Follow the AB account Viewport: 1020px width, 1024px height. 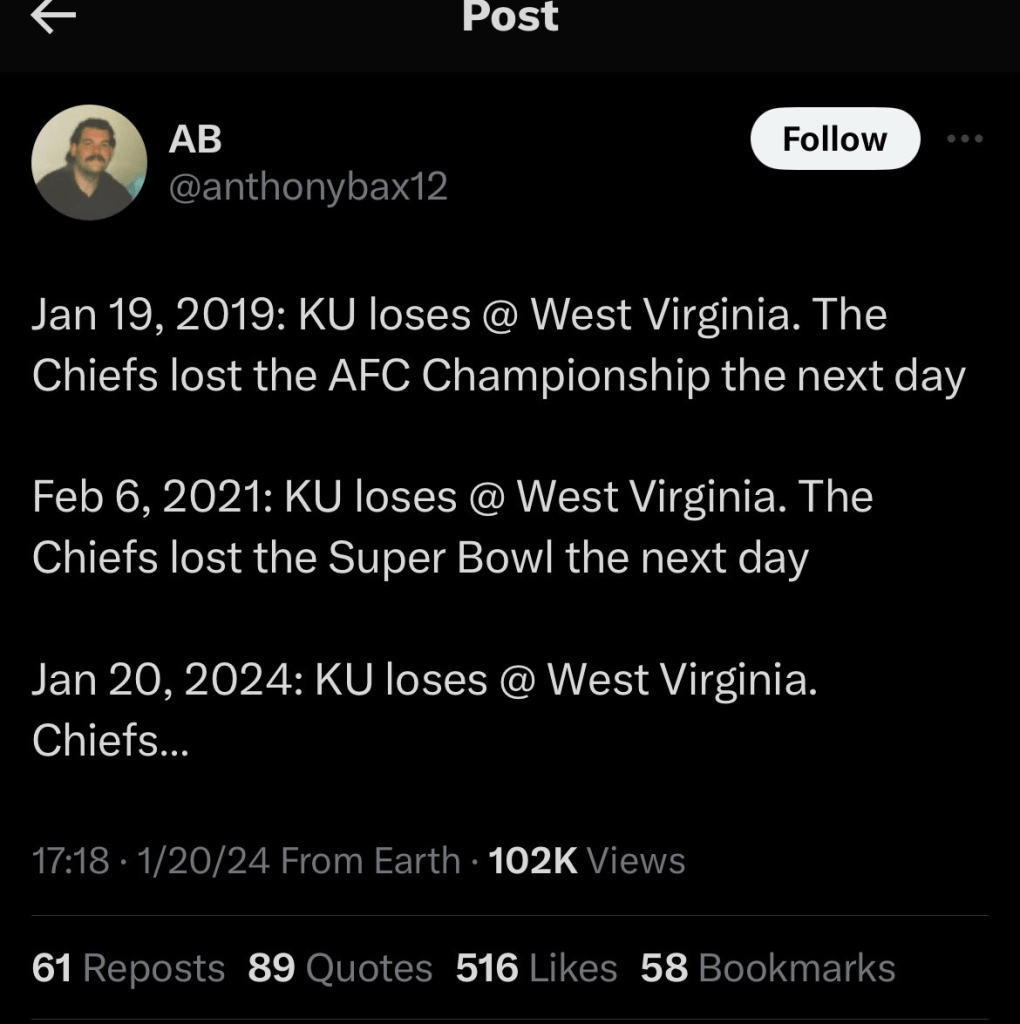834,139
